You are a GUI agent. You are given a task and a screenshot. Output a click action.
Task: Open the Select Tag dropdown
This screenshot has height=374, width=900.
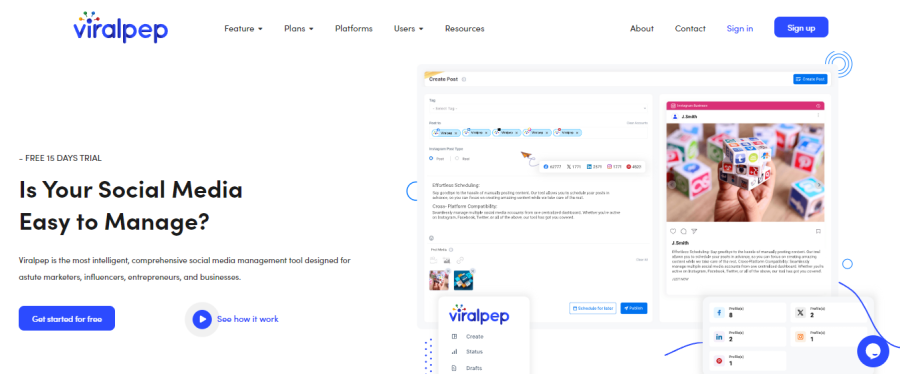pyautogui.click(x=538, y=108)
